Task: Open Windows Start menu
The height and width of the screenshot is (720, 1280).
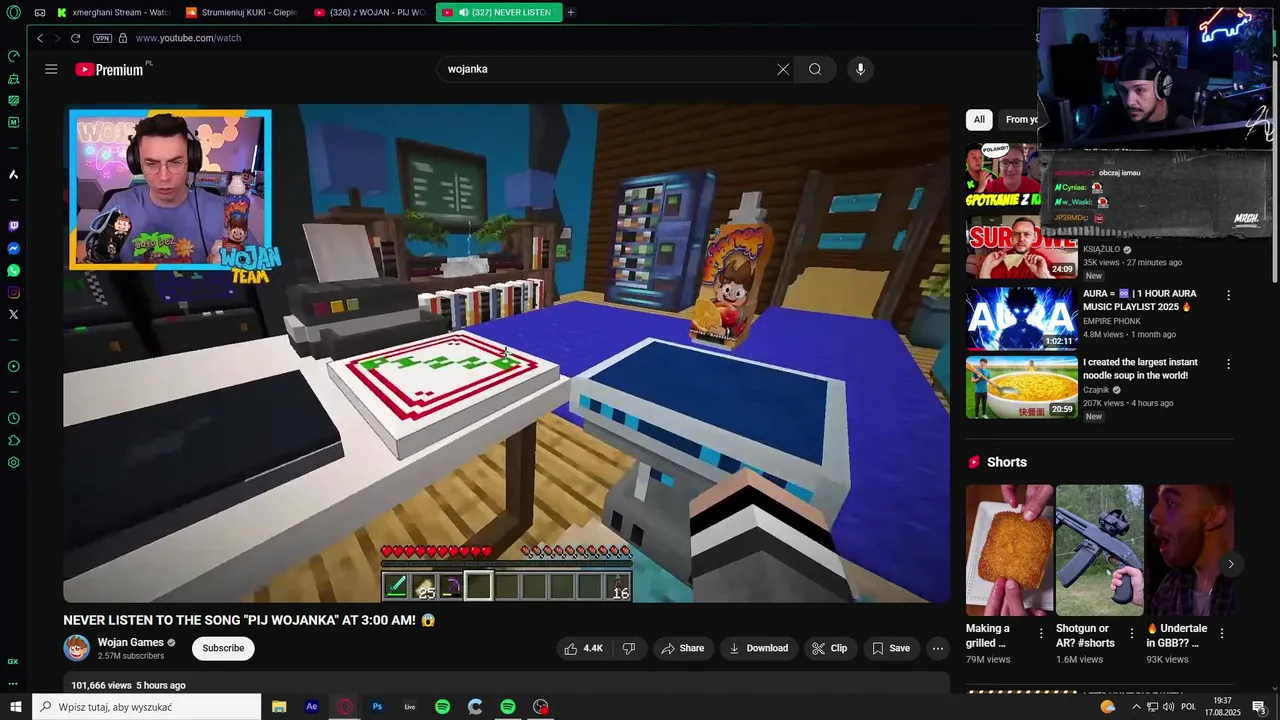Action: [x=16, y=707]
